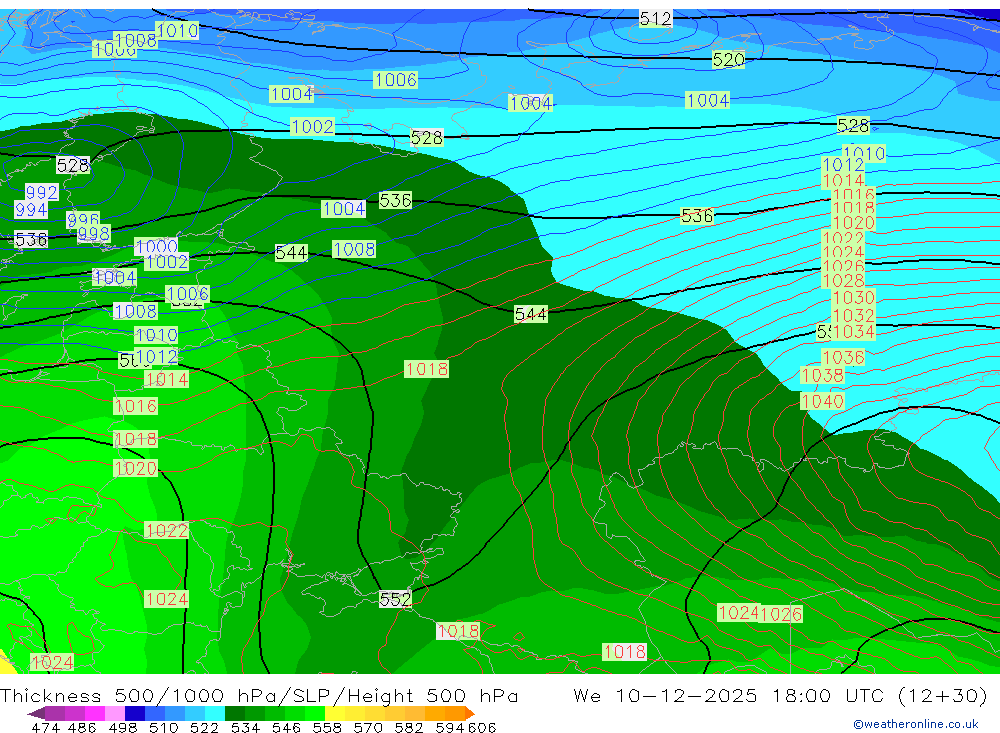Screen dimensions: 1000x733
Task: Click the blue 994 pressure label
Action: [x=31, y=209]
